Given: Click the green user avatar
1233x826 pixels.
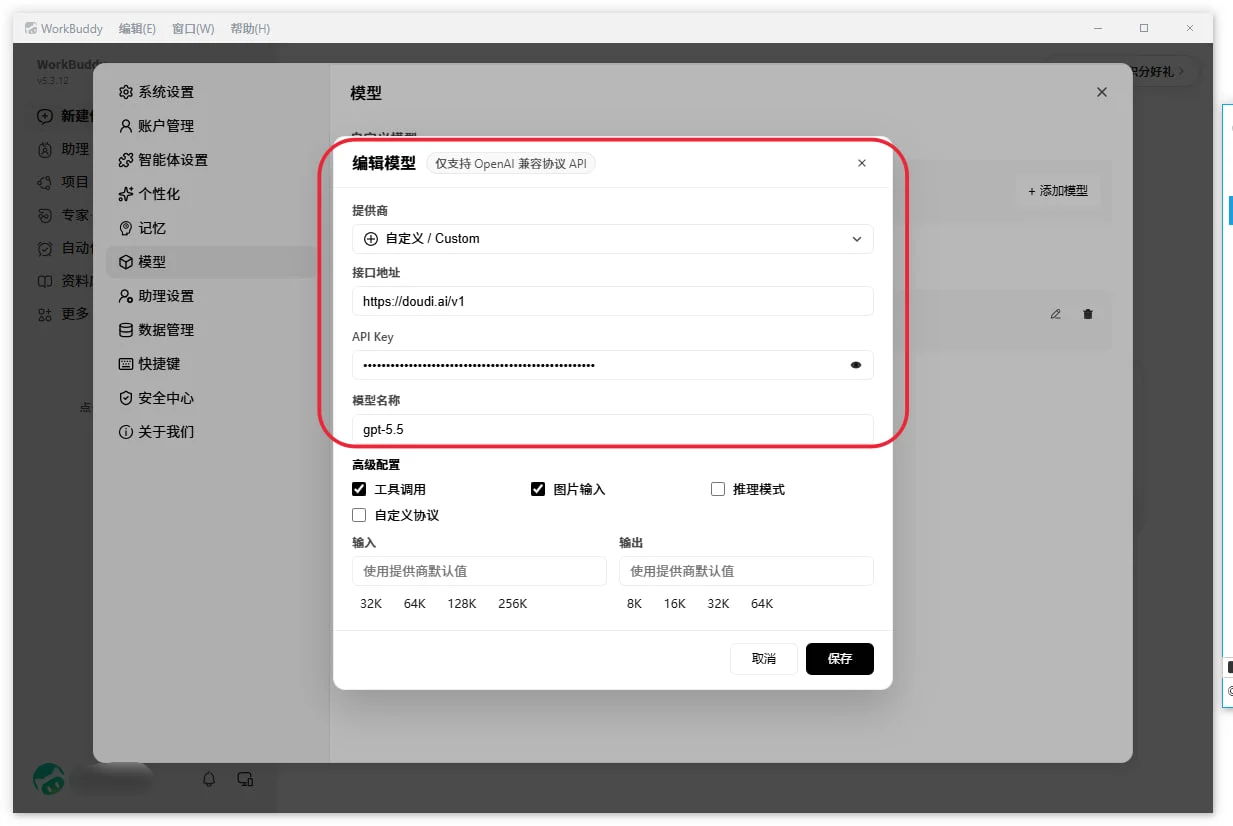Looking at the screenshot, I should tap(49, 778).
